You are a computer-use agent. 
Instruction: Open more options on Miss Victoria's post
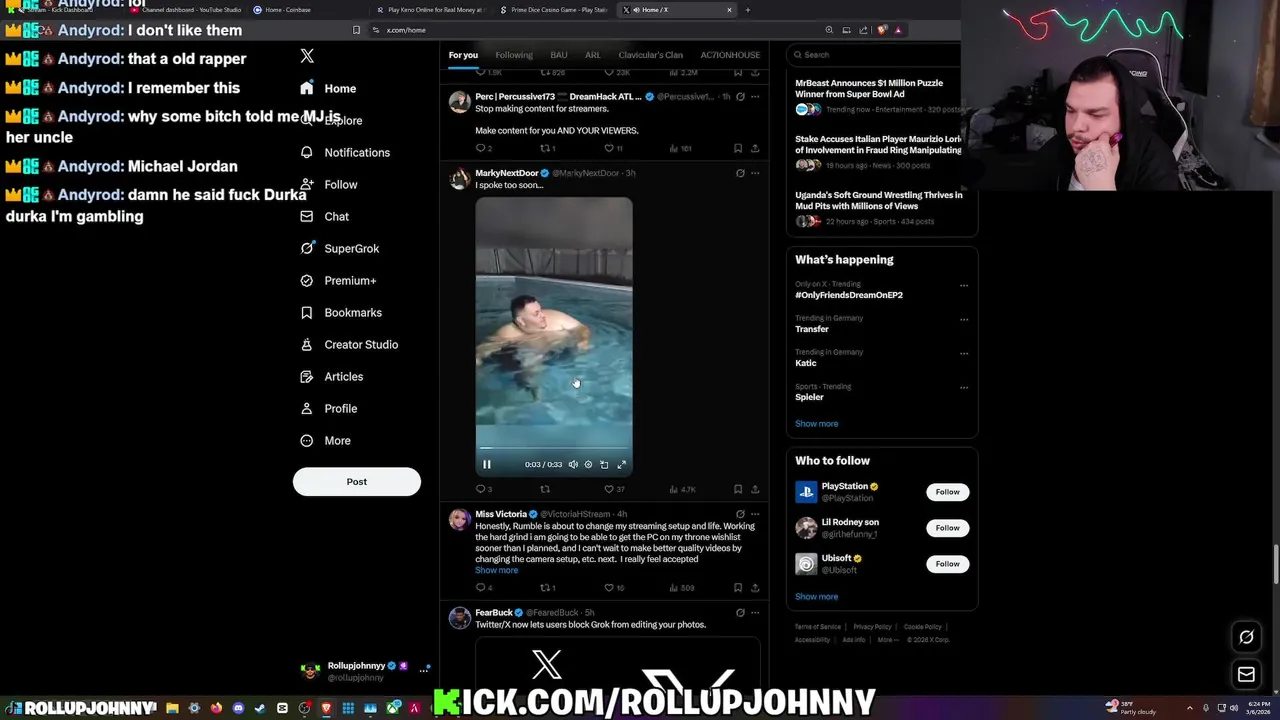click(x=755, y=514)
